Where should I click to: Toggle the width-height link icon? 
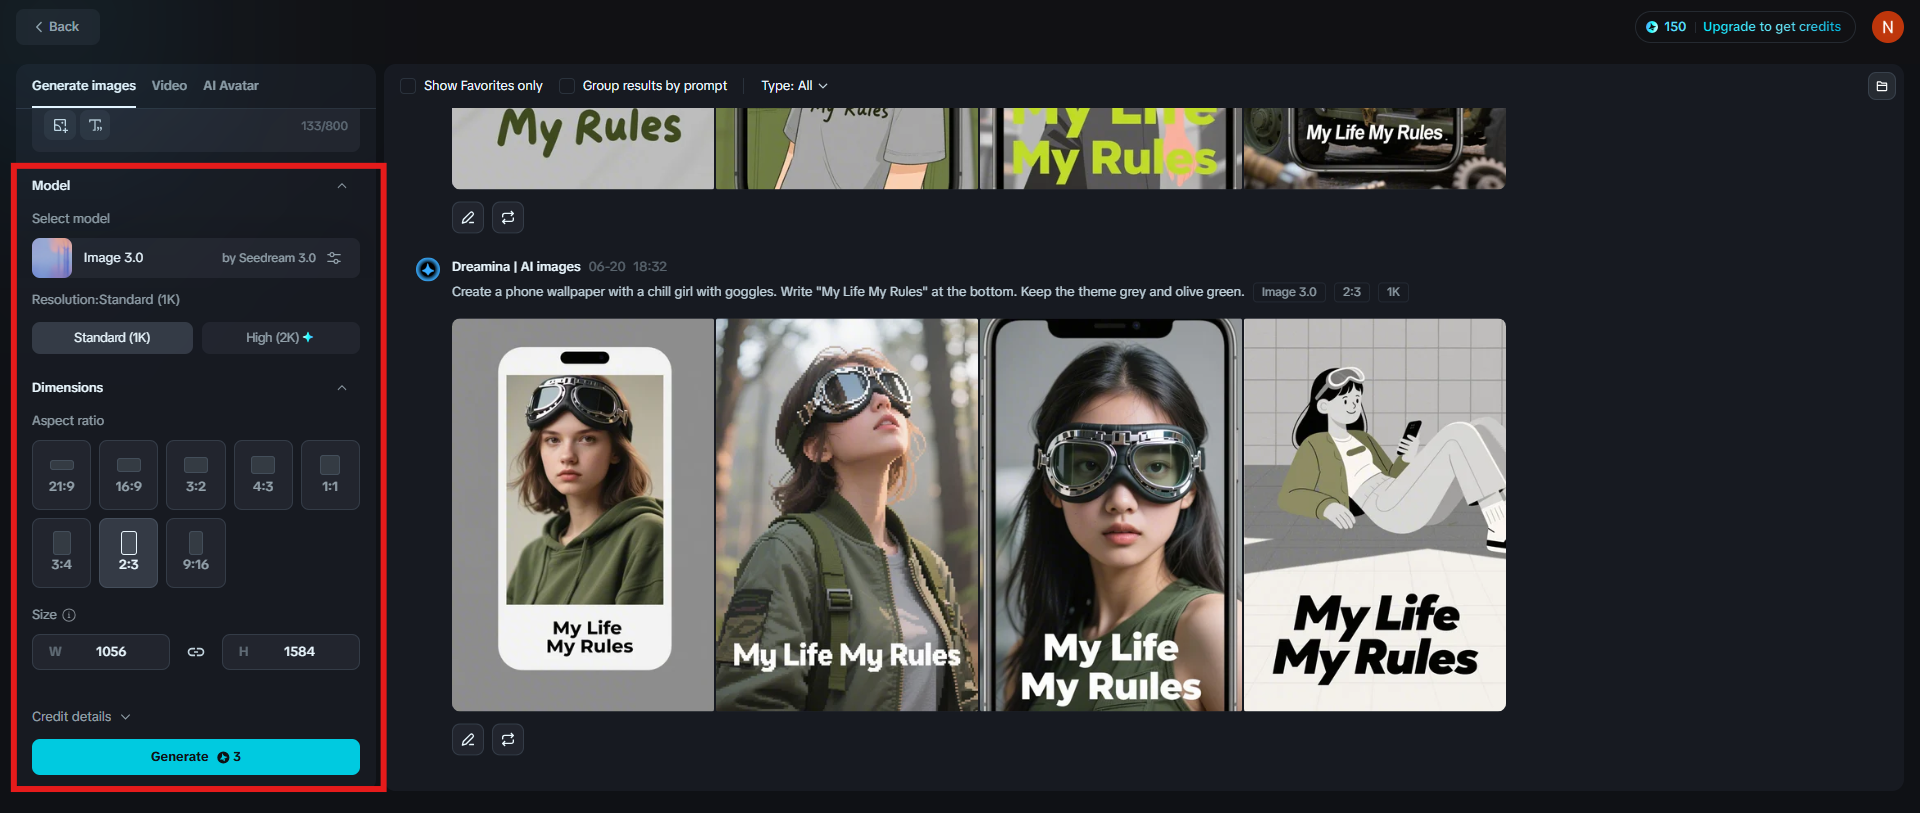tap(196, 652)
